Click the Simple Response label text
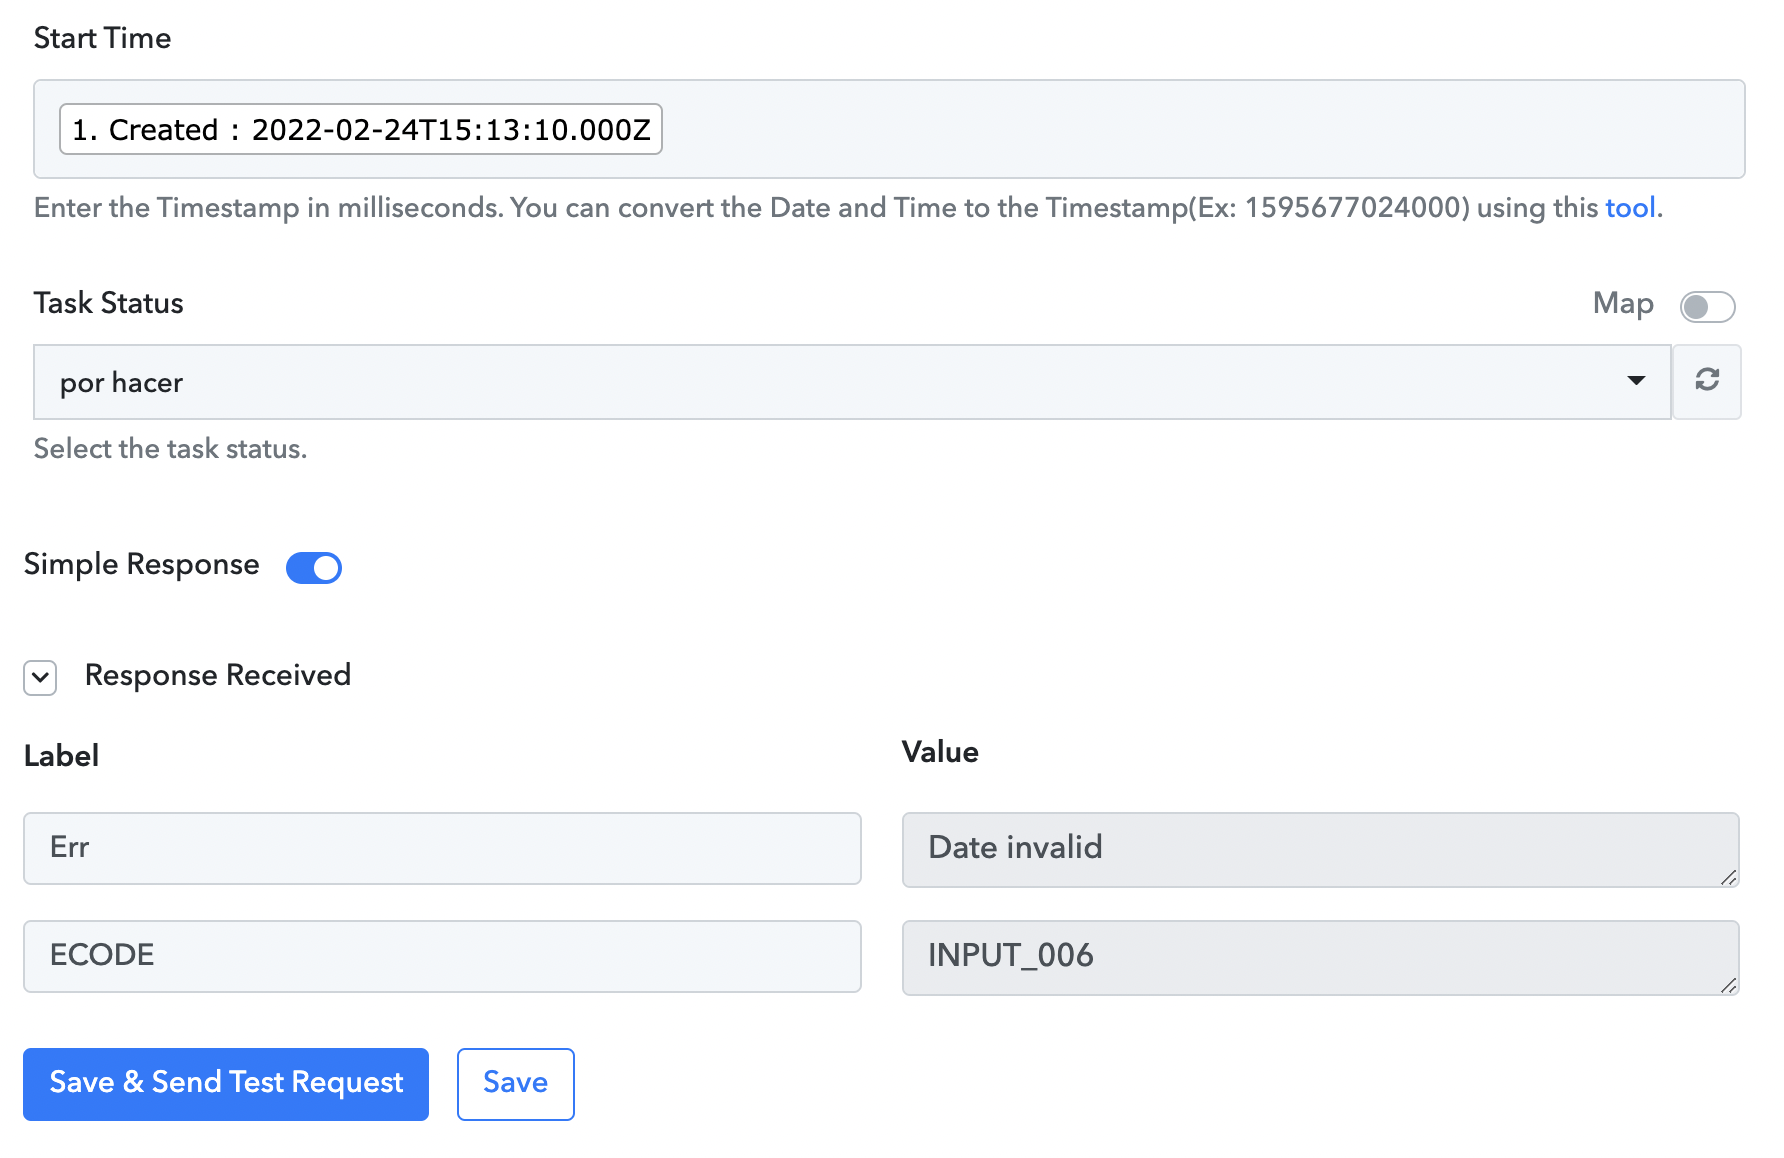The image size is (1784, 1158). (141, 565)
